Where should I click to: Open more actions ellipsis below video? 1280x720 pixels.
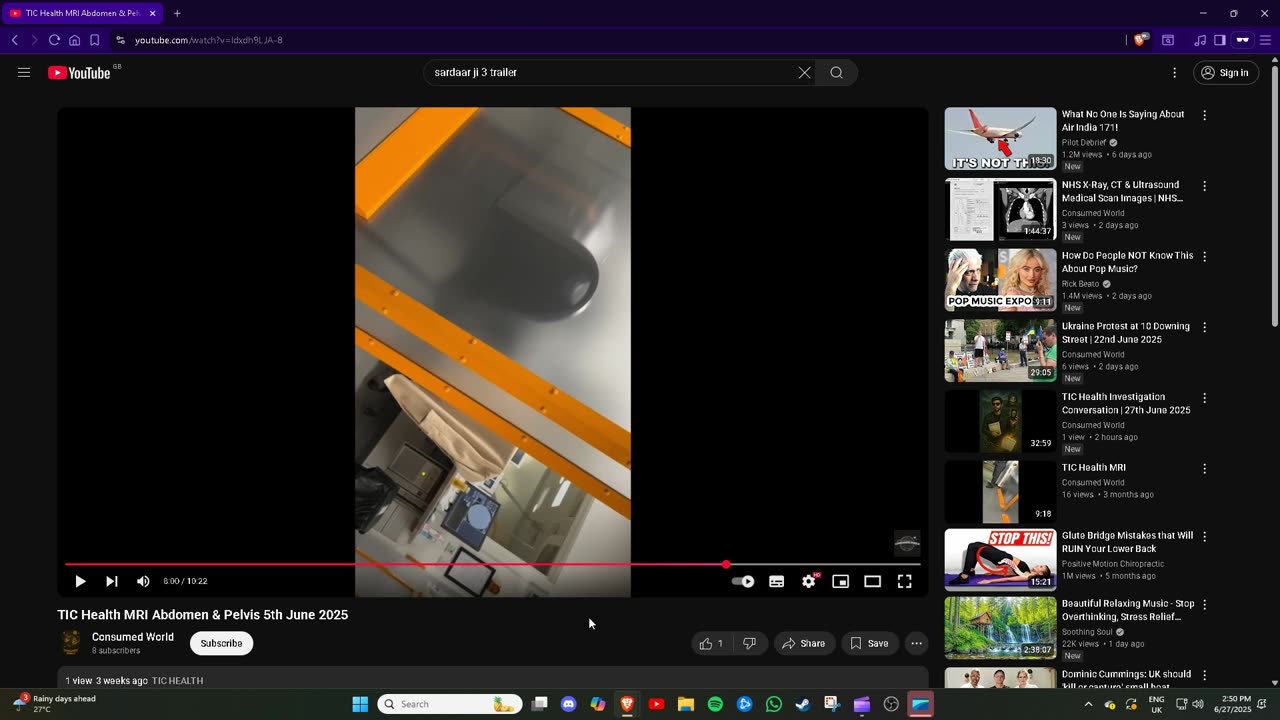tap(916, 643)
